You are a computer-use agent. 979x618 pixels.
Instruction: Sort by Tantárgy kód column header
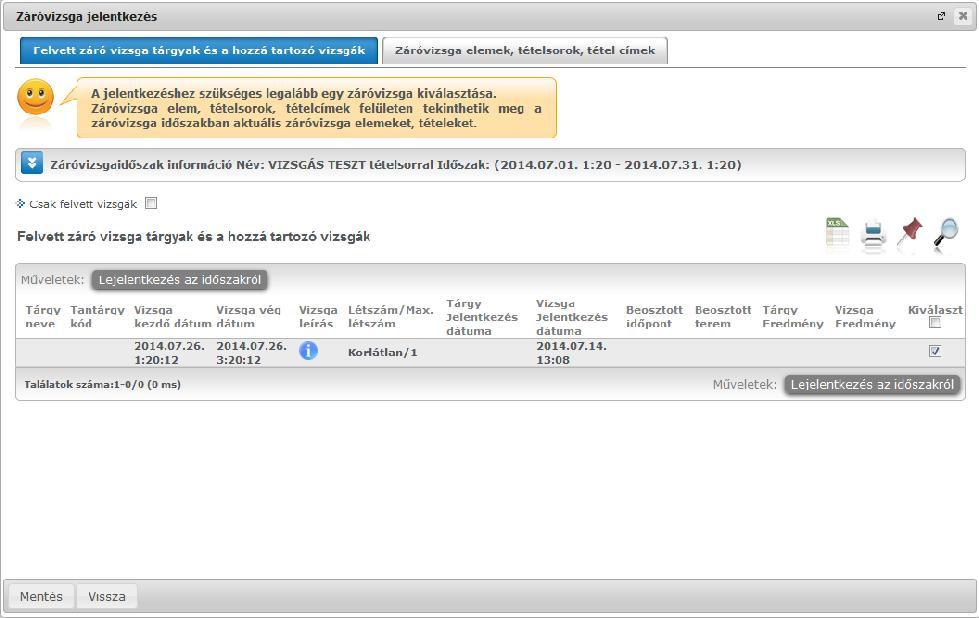click(97, 316)
